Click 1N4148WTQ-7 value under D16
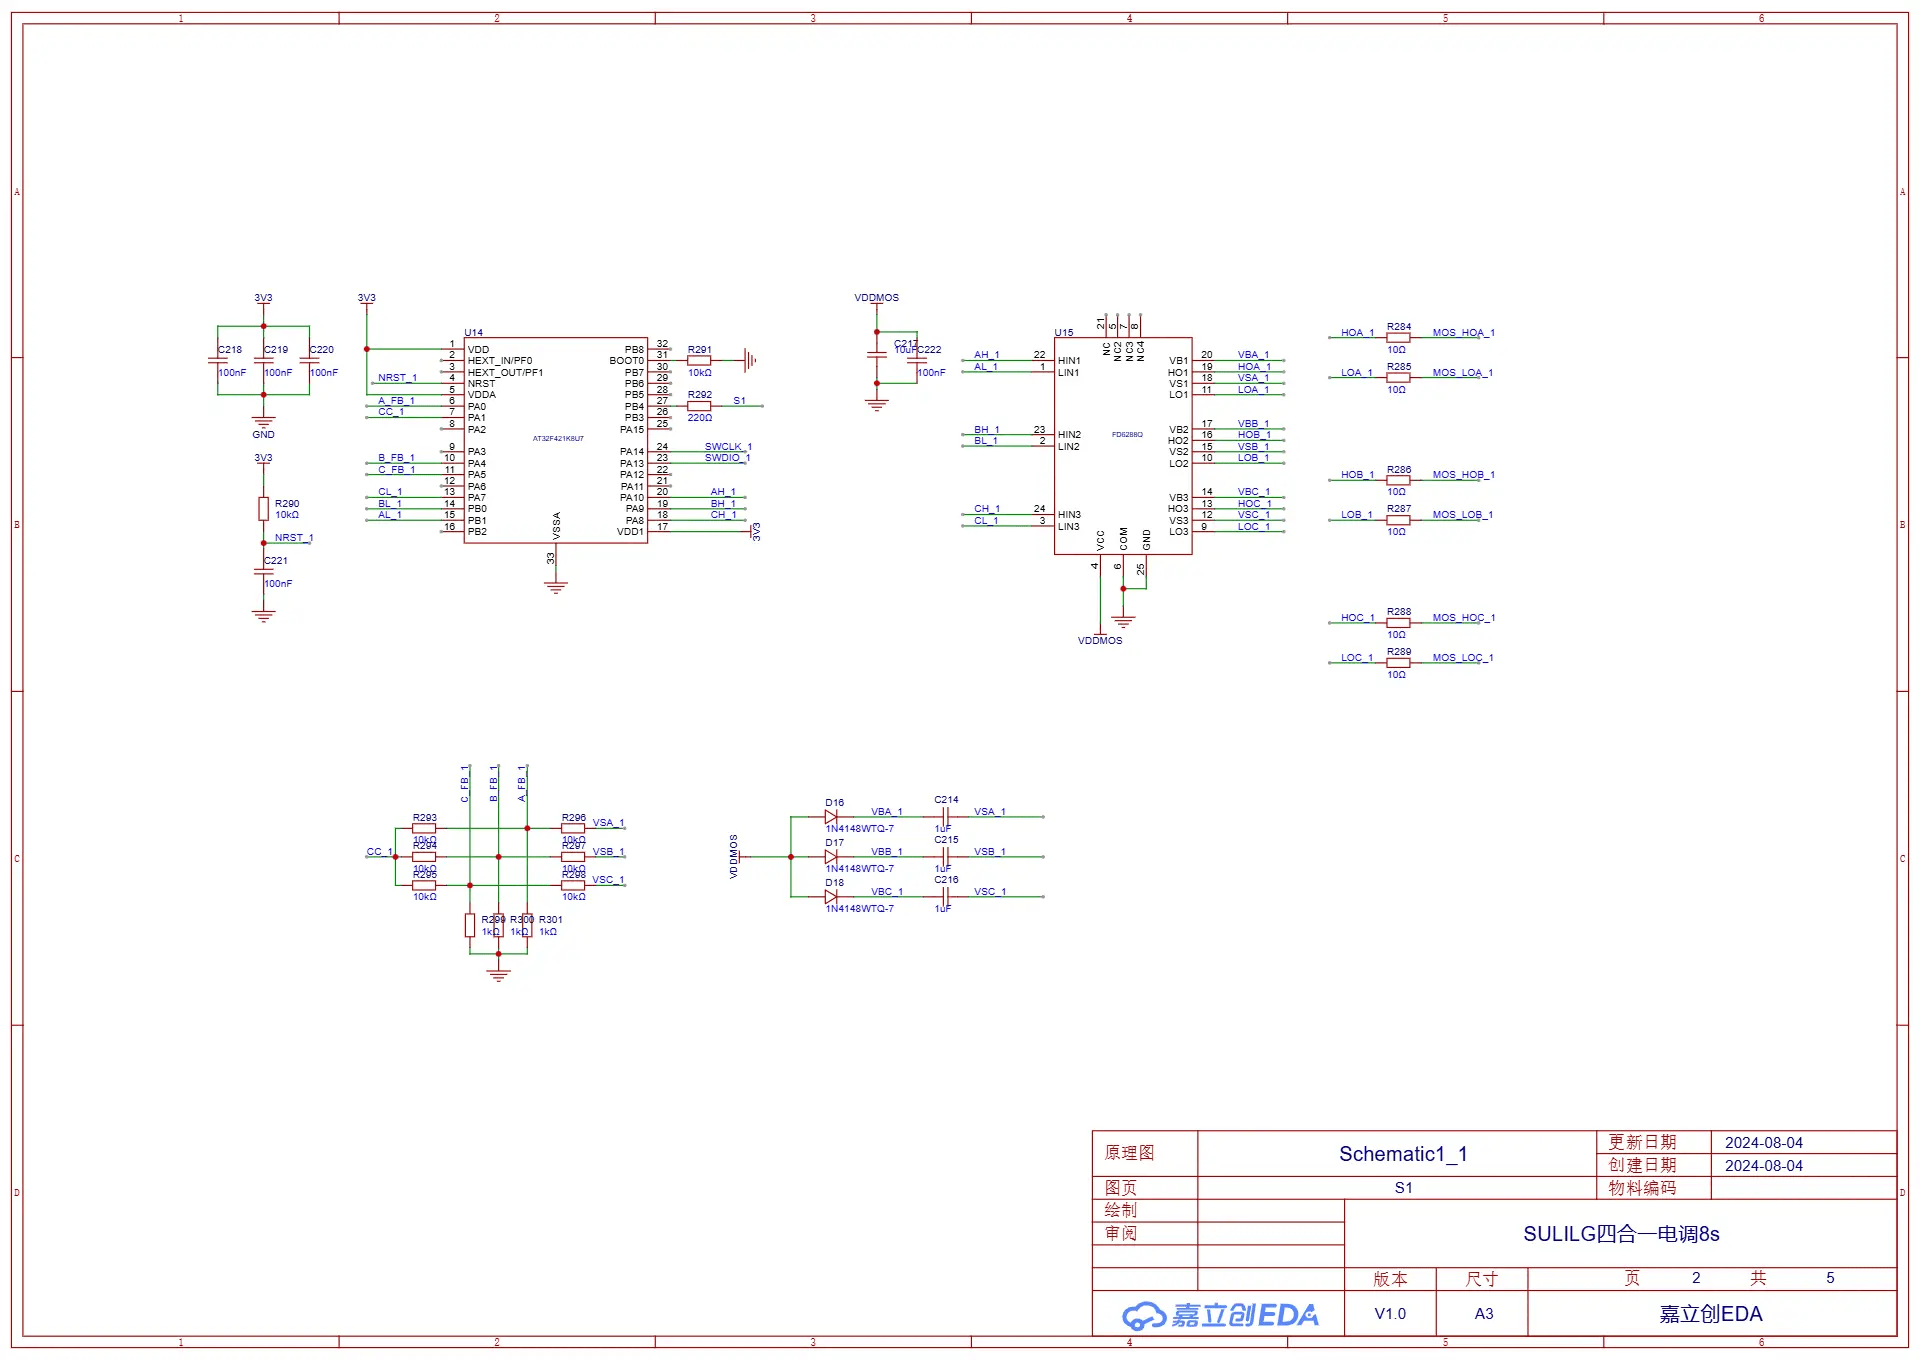The width and height of the screenshot is (1920, 1360). point(860,829)
